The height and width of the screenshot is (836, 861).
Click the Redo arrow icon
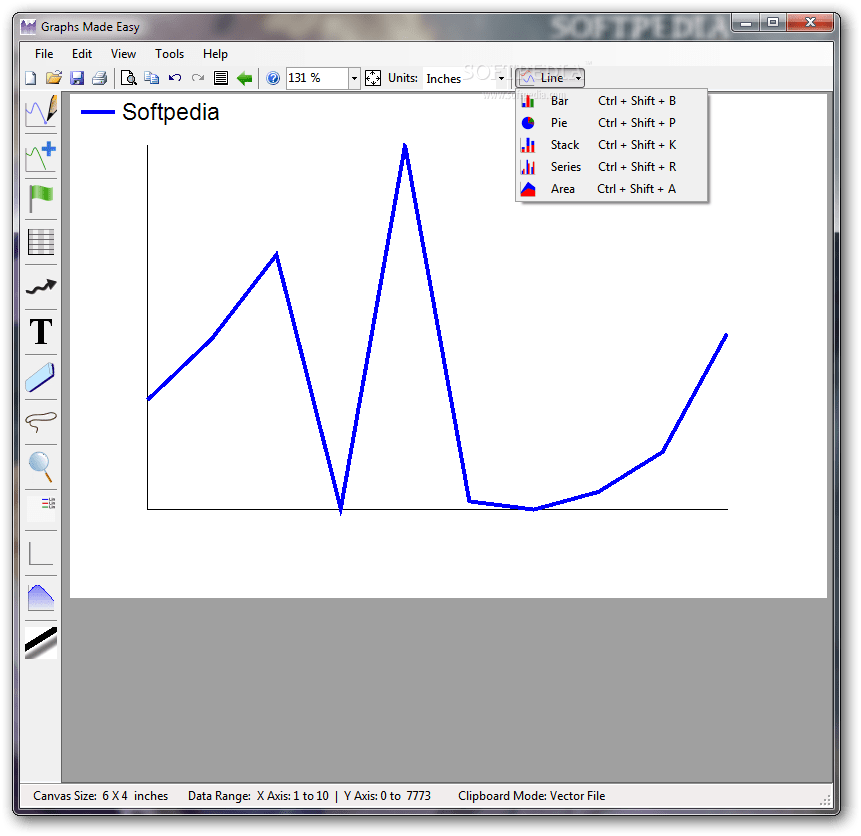pos(198,78)
